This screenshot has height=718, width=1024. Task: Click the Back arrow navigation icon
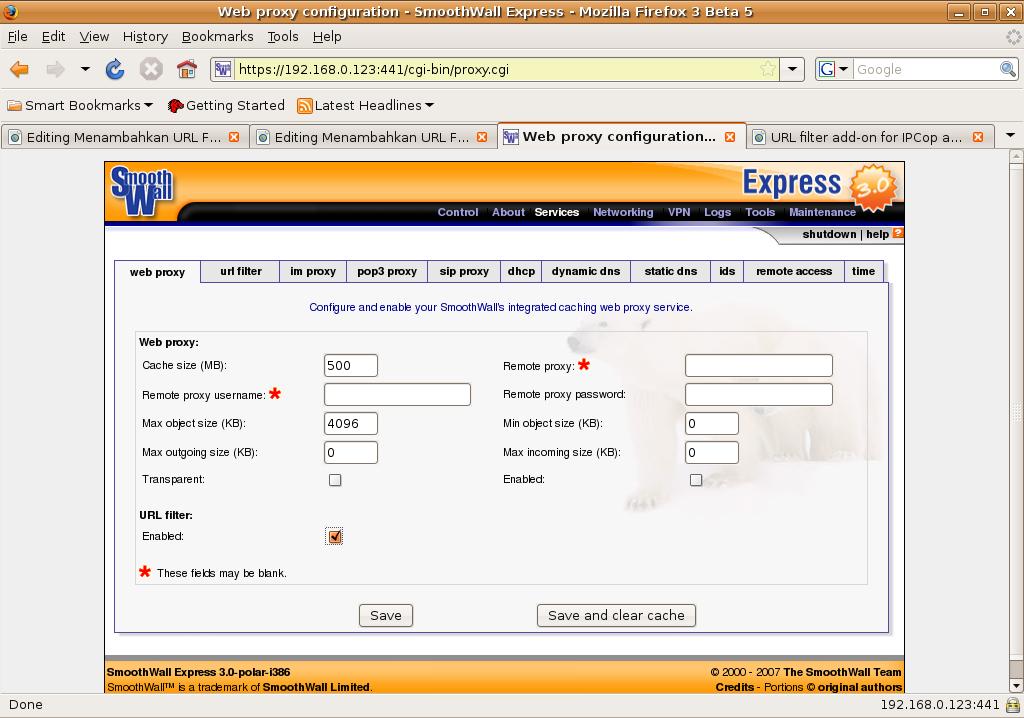(20, 69)
